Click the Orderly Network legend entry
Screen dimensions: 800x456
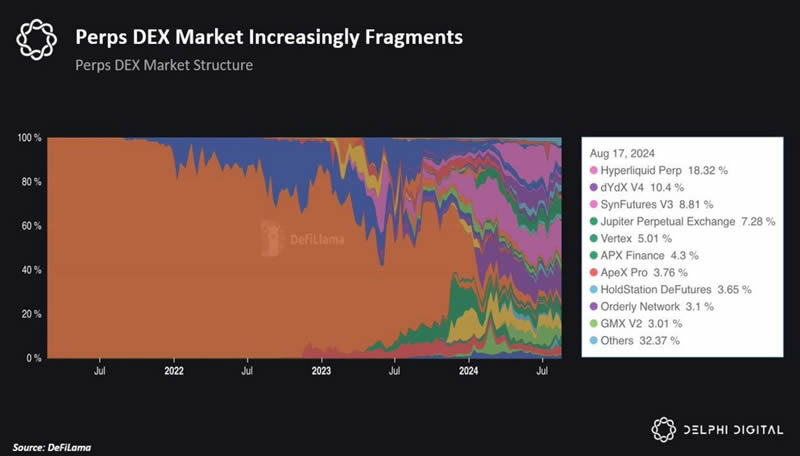(652, 307)
